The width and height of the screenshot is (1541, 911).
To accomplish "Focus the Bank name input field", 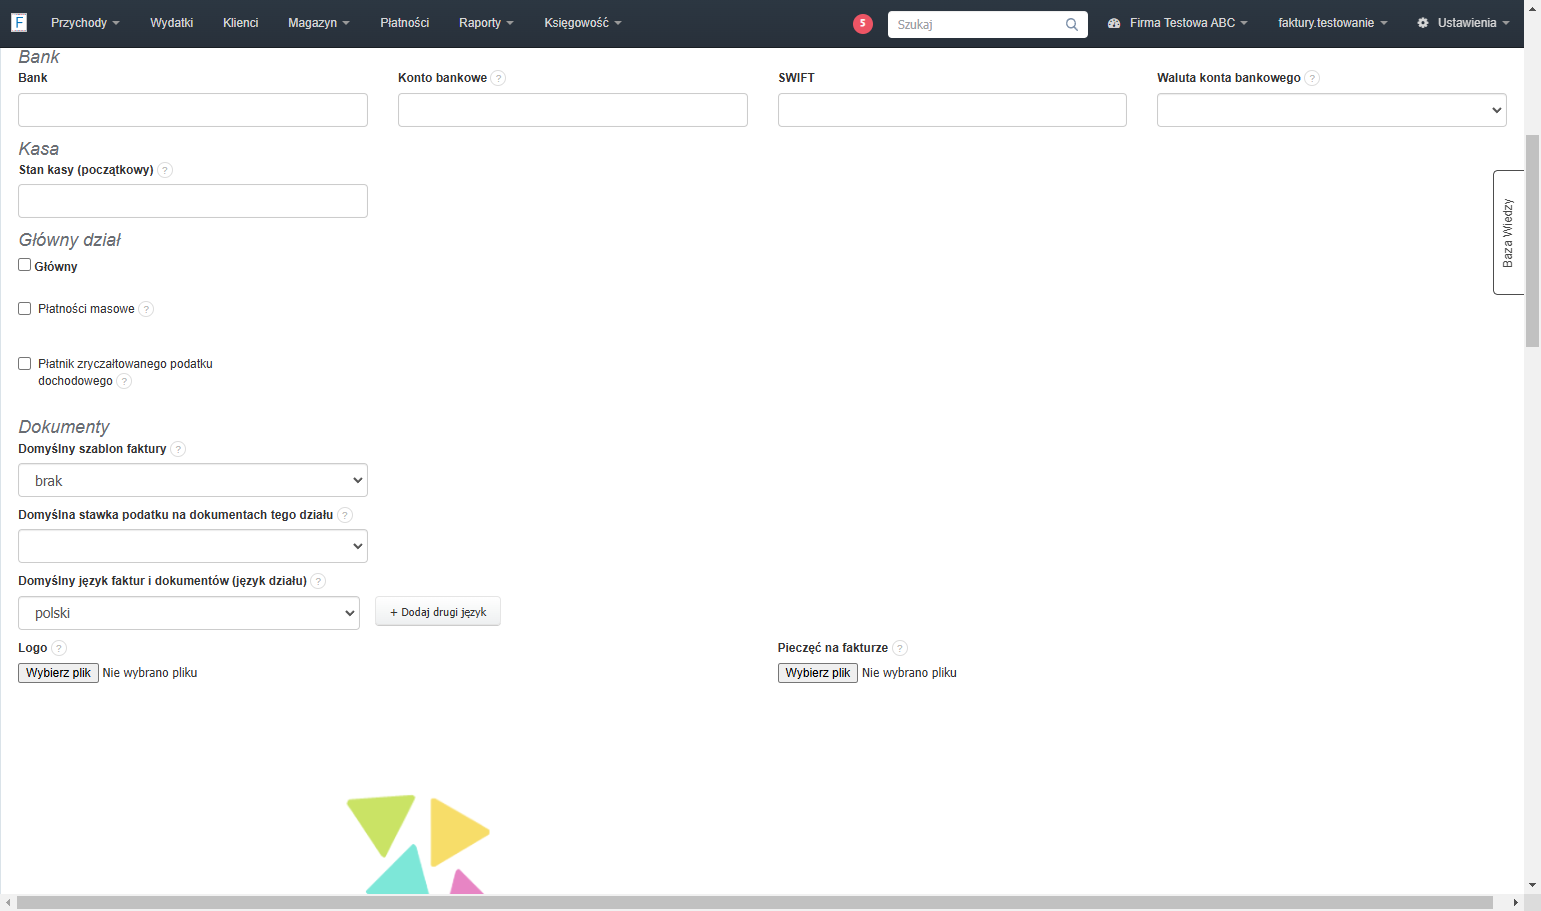I will (x=193, y=110).
